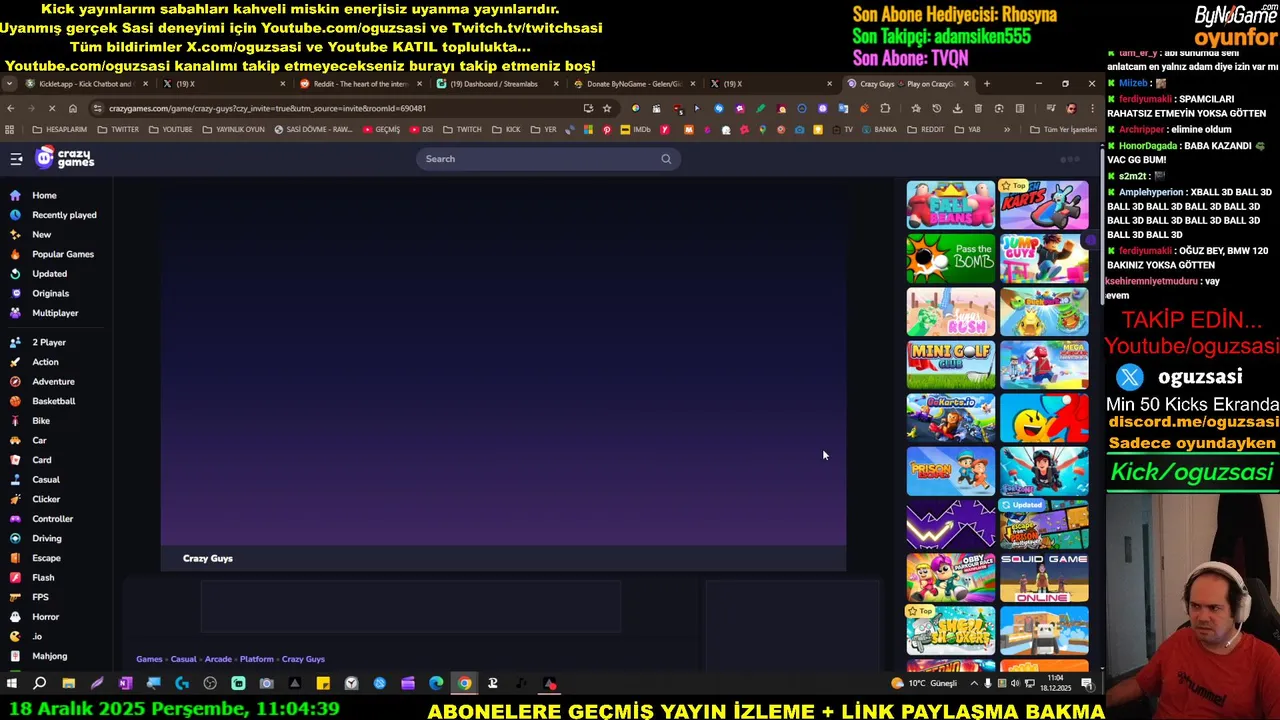The image size is (1280, 720).
Task: Focus the CrazyGames search box
Action: tap(548, 159)
